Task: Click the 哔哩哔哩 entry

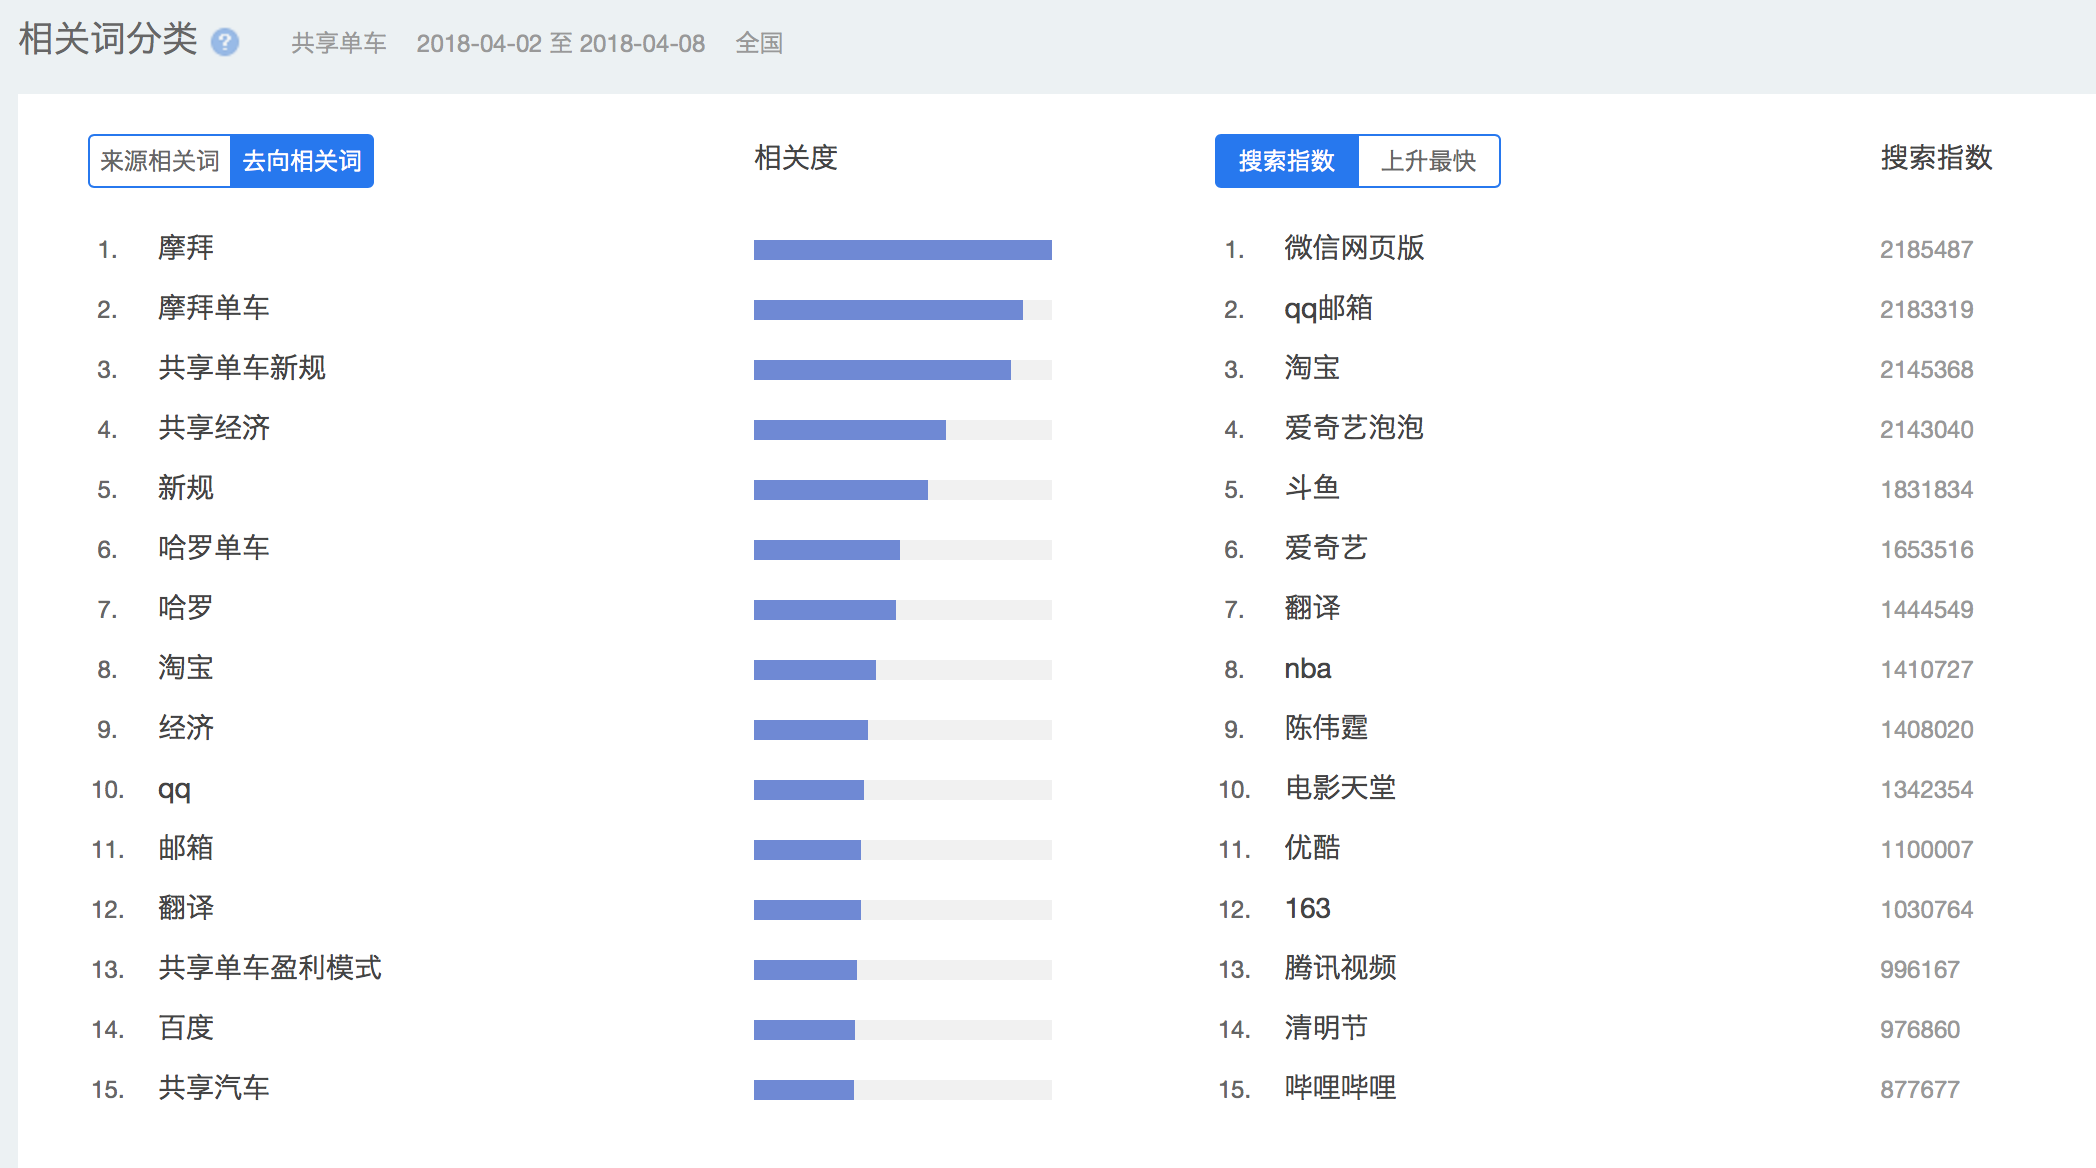Action: click(1340, 1088)
